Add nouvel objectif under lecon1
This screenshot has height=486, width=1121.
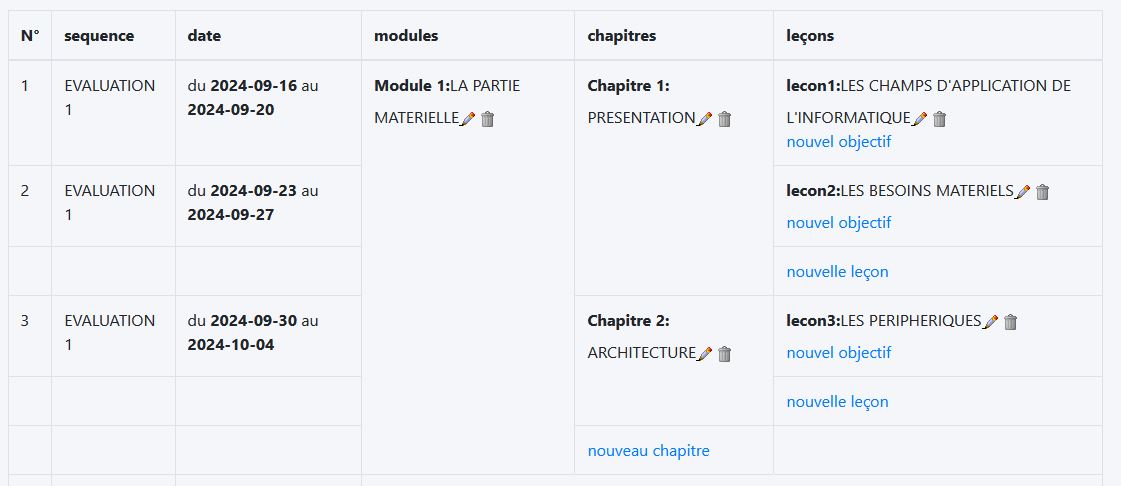[x=839, y=142]
